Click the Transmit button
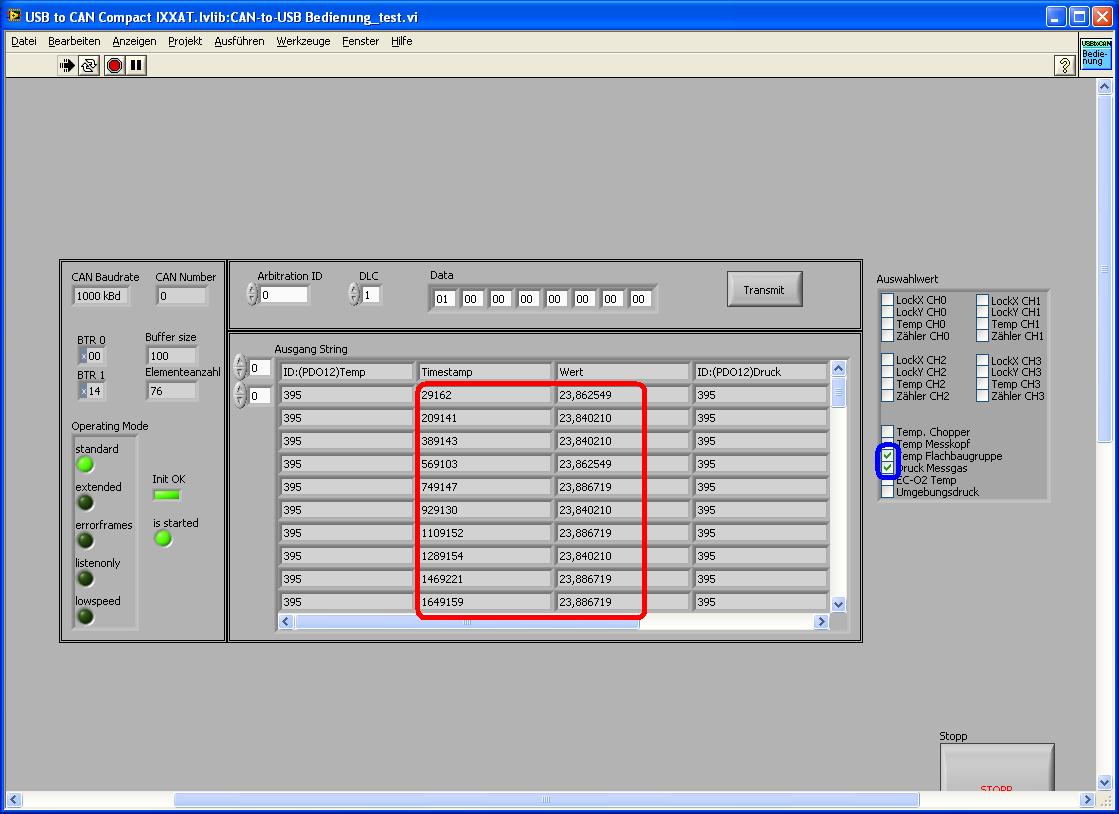 coord(764,290)
